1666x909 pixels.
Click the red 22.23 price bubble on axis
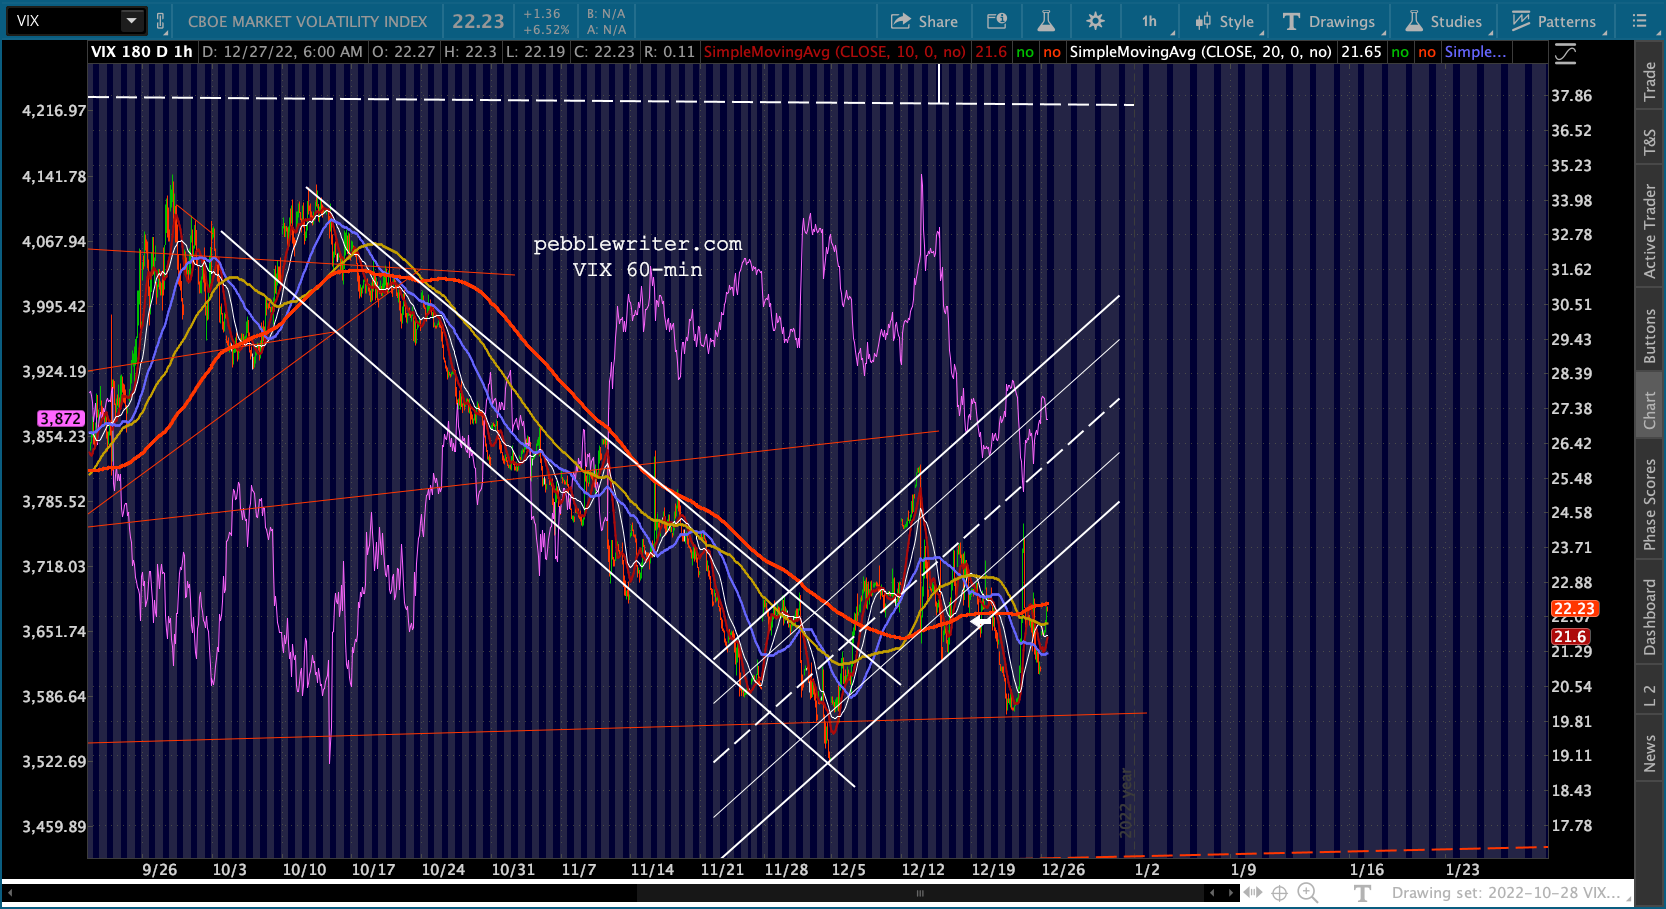pos(1574,609)
